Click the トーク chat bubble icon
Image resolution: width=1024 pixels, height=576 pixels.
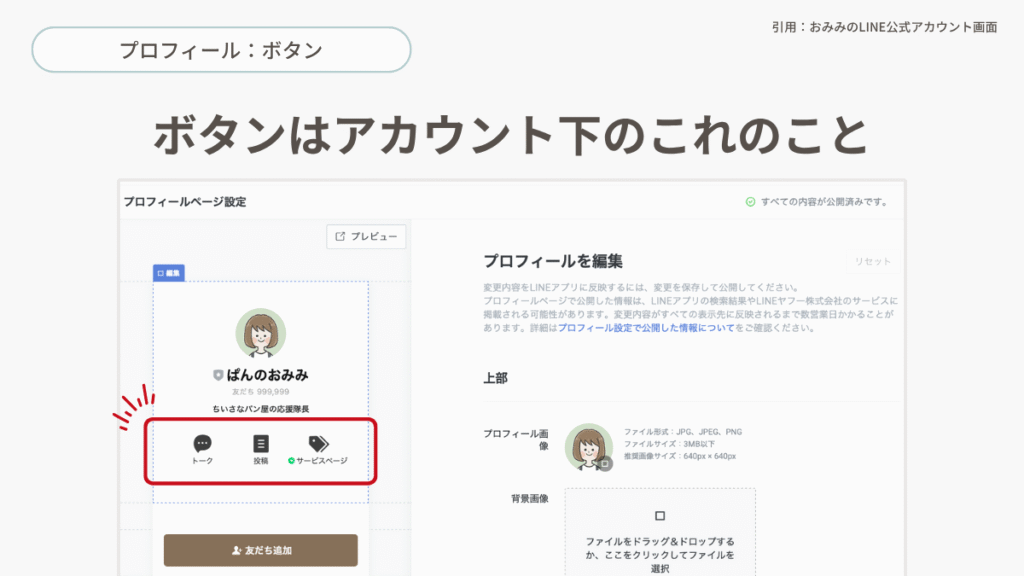point(202,443)
